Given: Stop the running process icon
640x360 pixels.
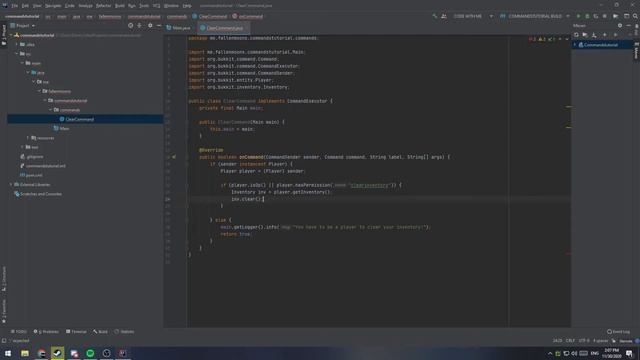Looking at the screenshot, I should coord(604,16).
